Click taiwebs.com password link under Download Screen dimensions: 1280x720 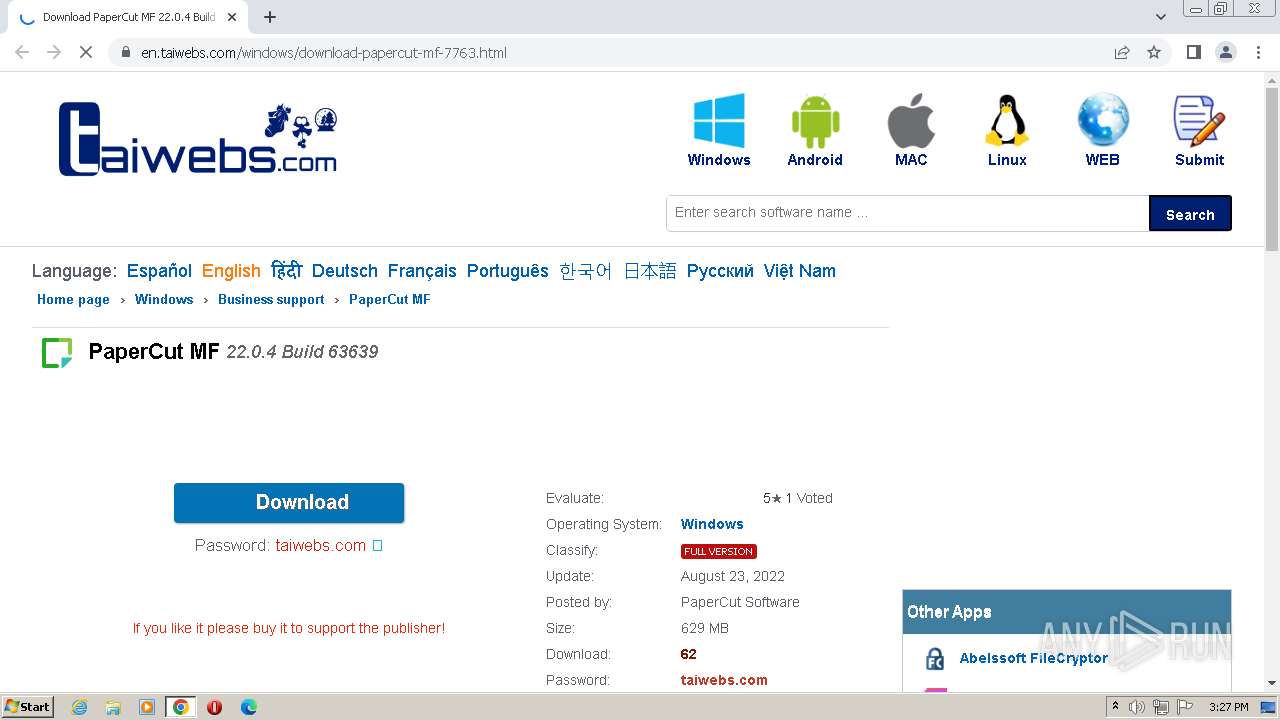321,545
